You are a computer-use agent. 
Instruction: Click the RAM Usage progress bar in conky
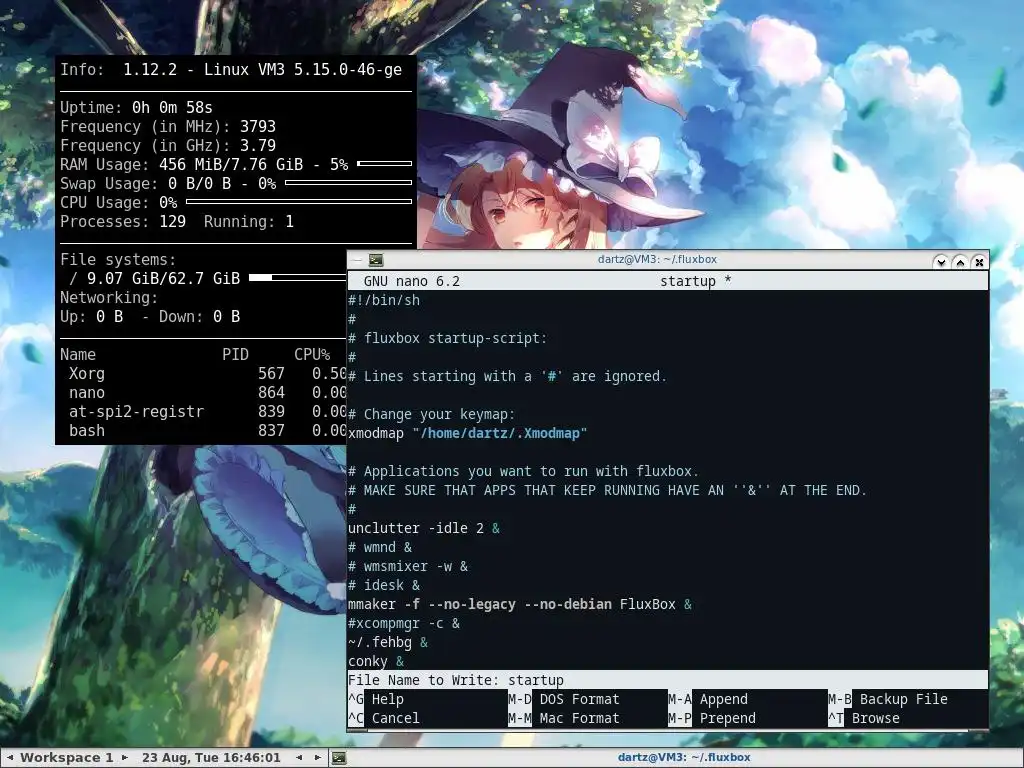point(385,163)
